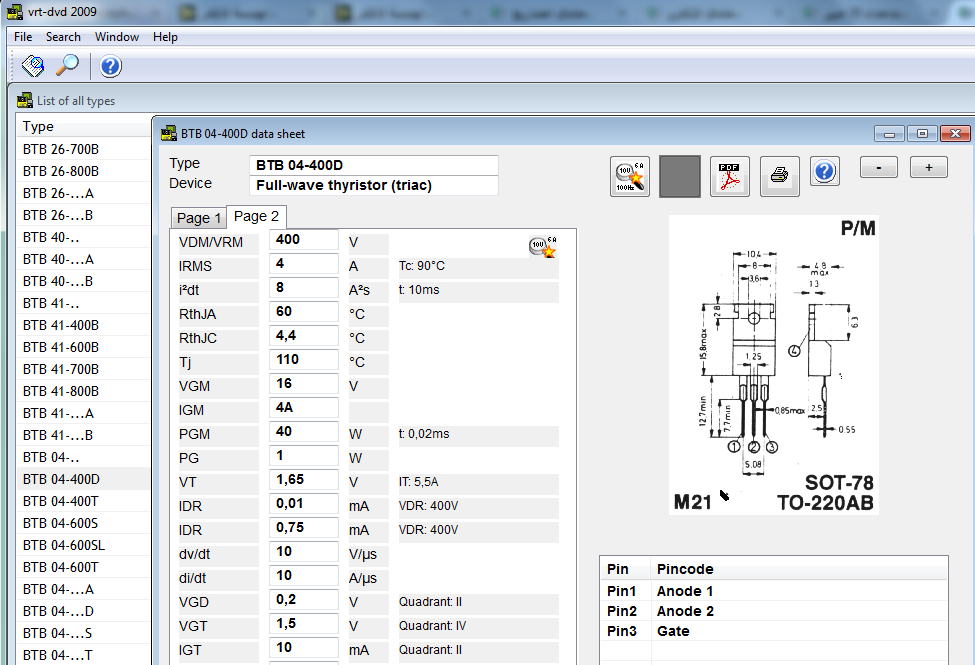Select BTB 04-400T in the type list

(x=83, y=501)
